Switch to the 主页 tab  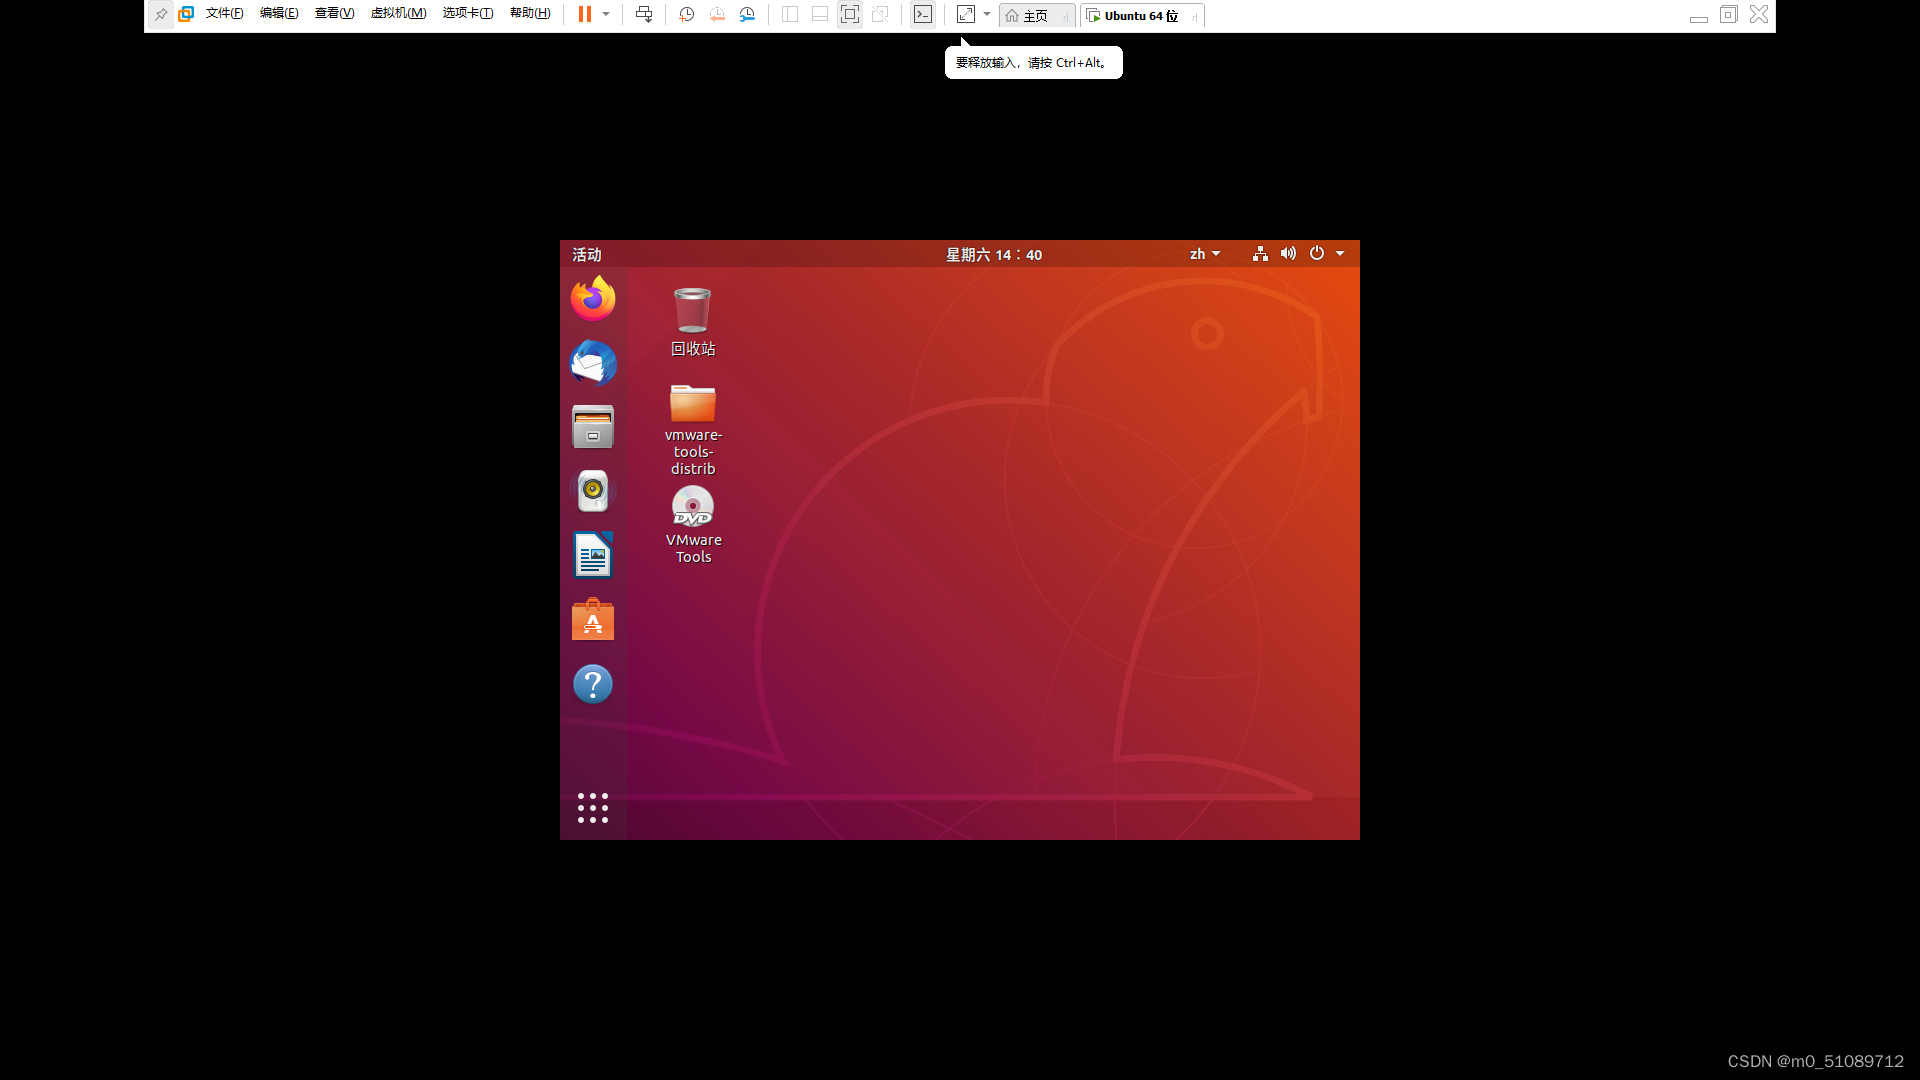point(1034,16)
